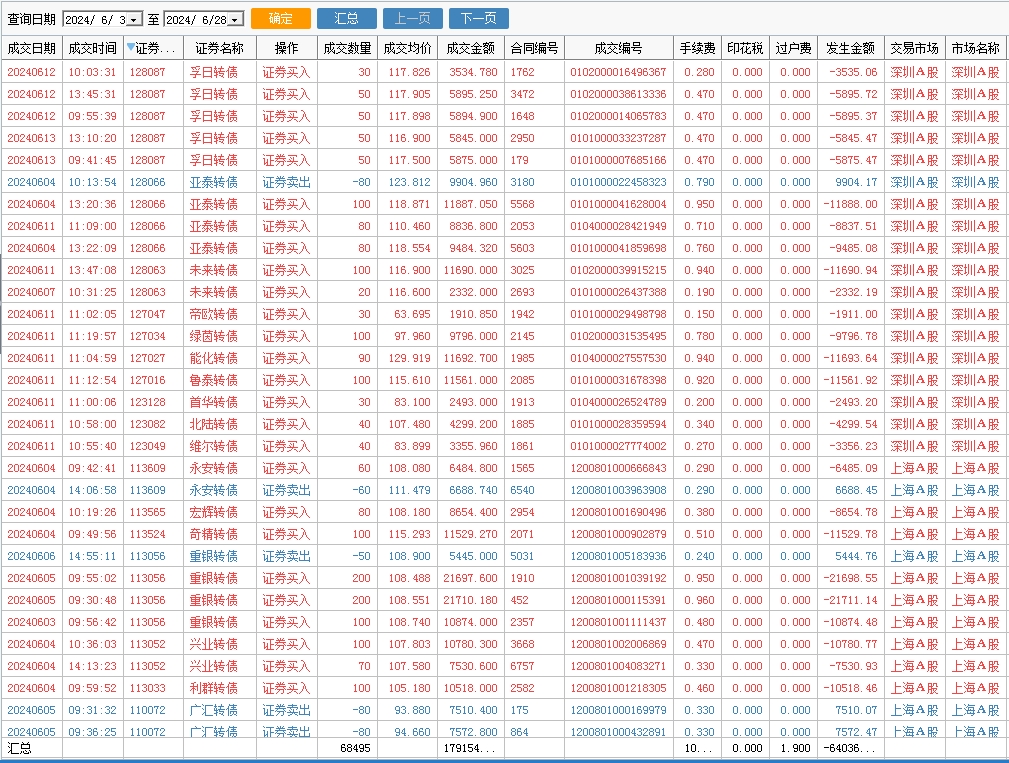Click the 操作 column header

[x=286, y=48]
